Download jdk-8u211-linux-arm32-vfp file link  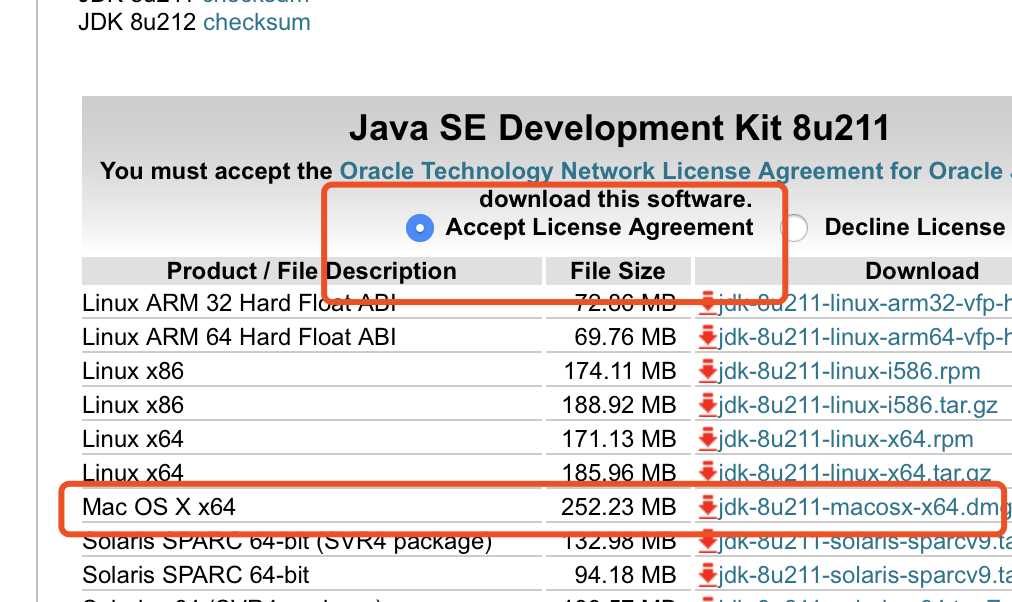865,303
